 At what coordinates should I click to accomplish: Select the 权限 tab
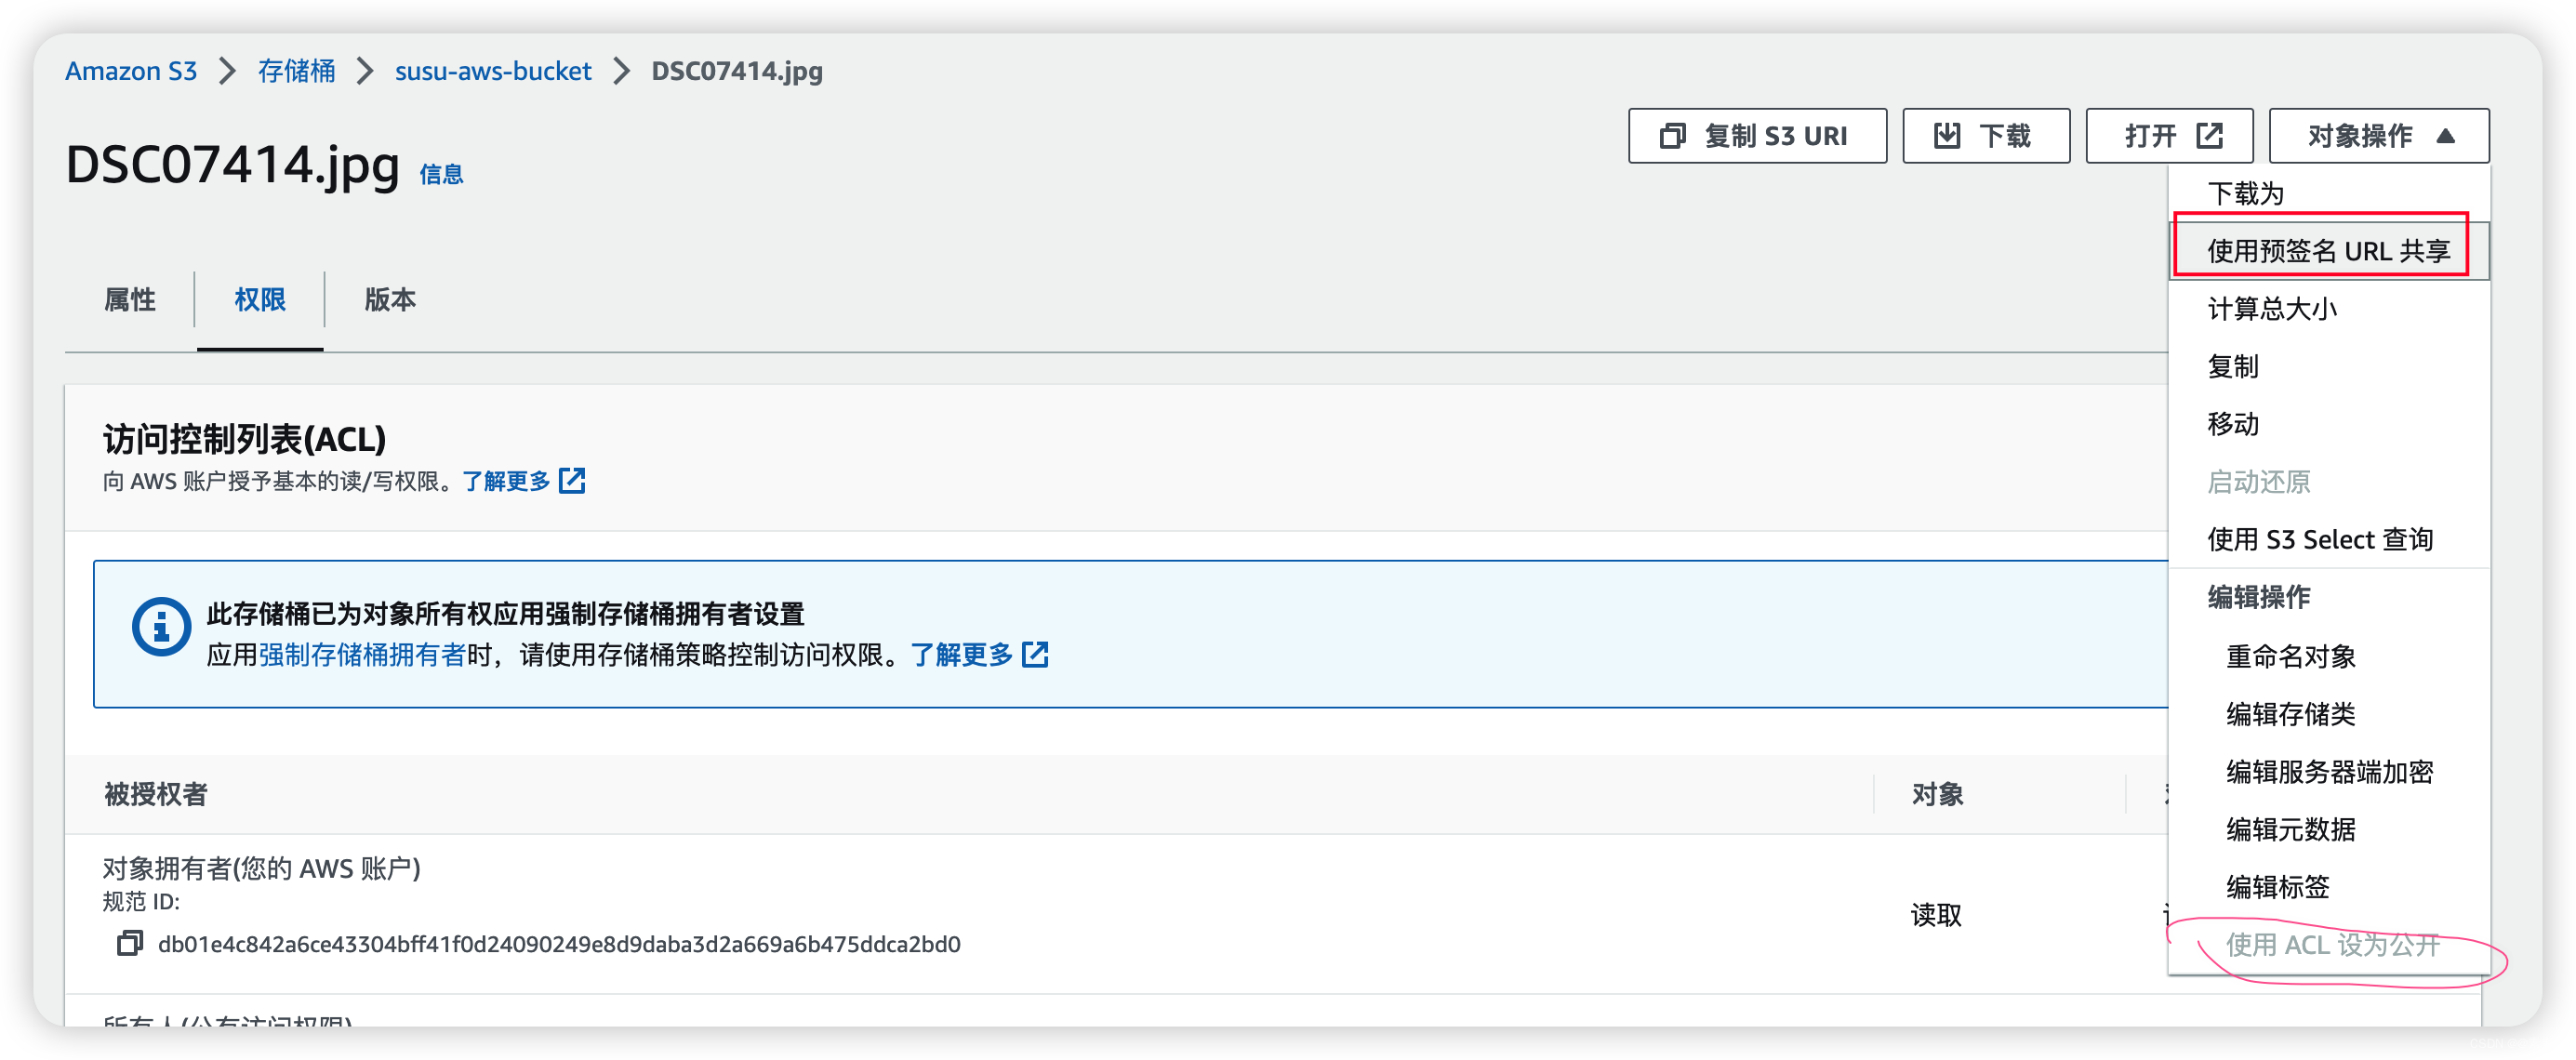(260, 300)
